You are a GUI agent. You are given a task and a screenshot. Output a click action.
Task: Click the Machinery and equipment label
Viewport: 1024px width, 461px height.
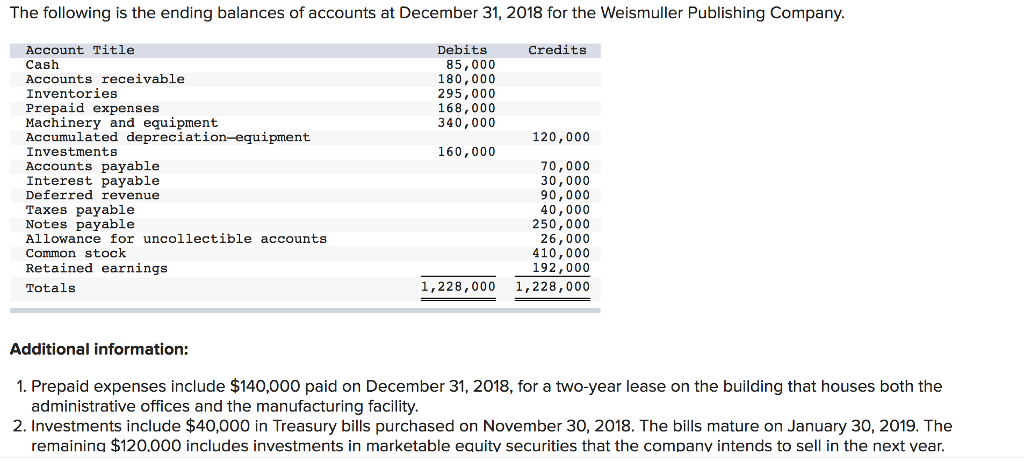click(x=121, y=123)
